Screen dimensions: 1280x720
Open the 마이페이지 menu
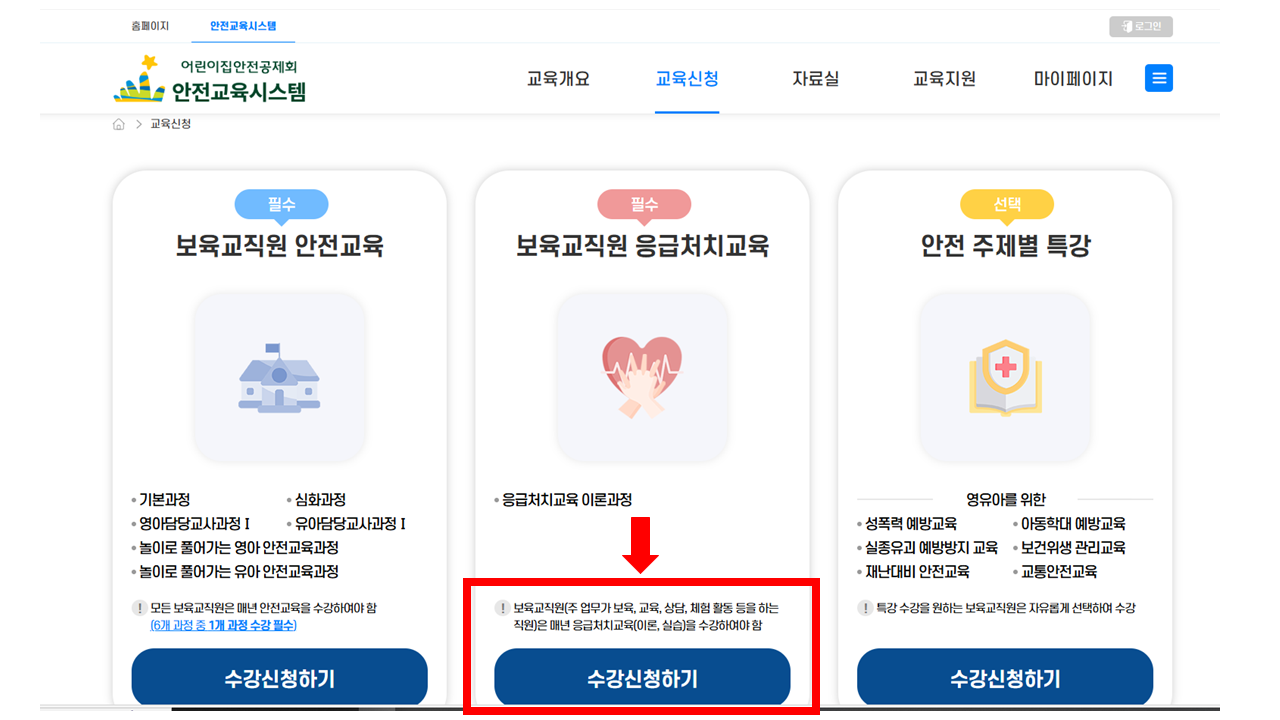(1073, 79)
